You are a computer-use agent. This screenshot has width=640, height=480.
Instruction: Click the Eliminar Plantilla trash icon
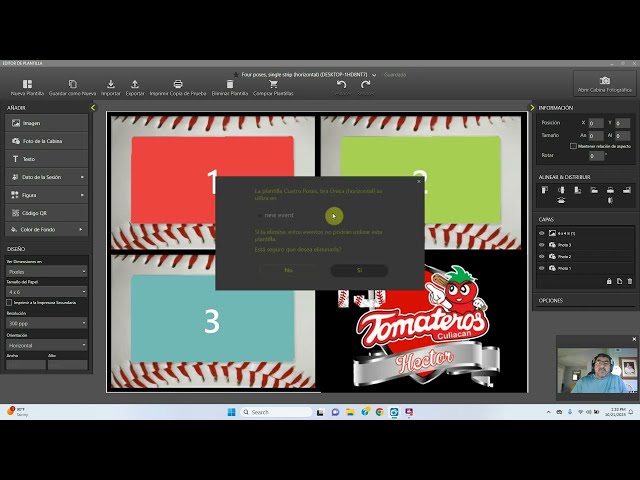pos(230,84)
